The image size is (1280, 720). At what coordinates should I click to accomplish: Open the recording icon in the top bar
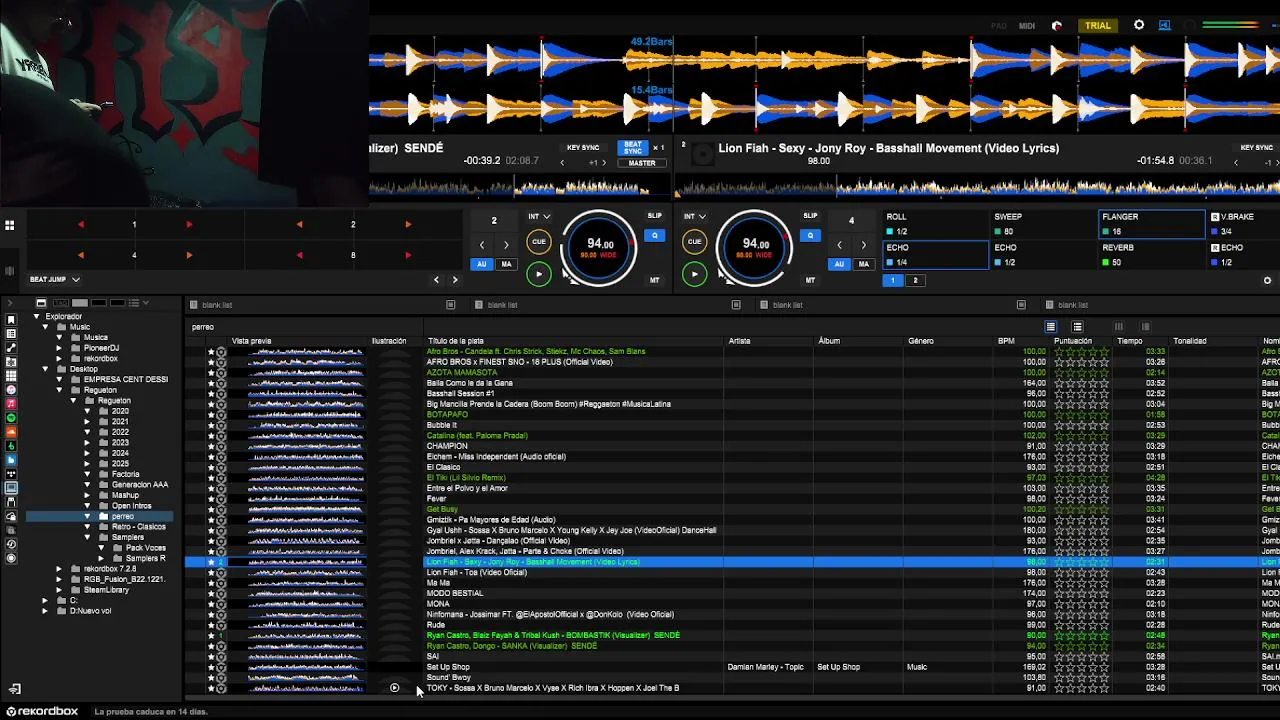1057,26
